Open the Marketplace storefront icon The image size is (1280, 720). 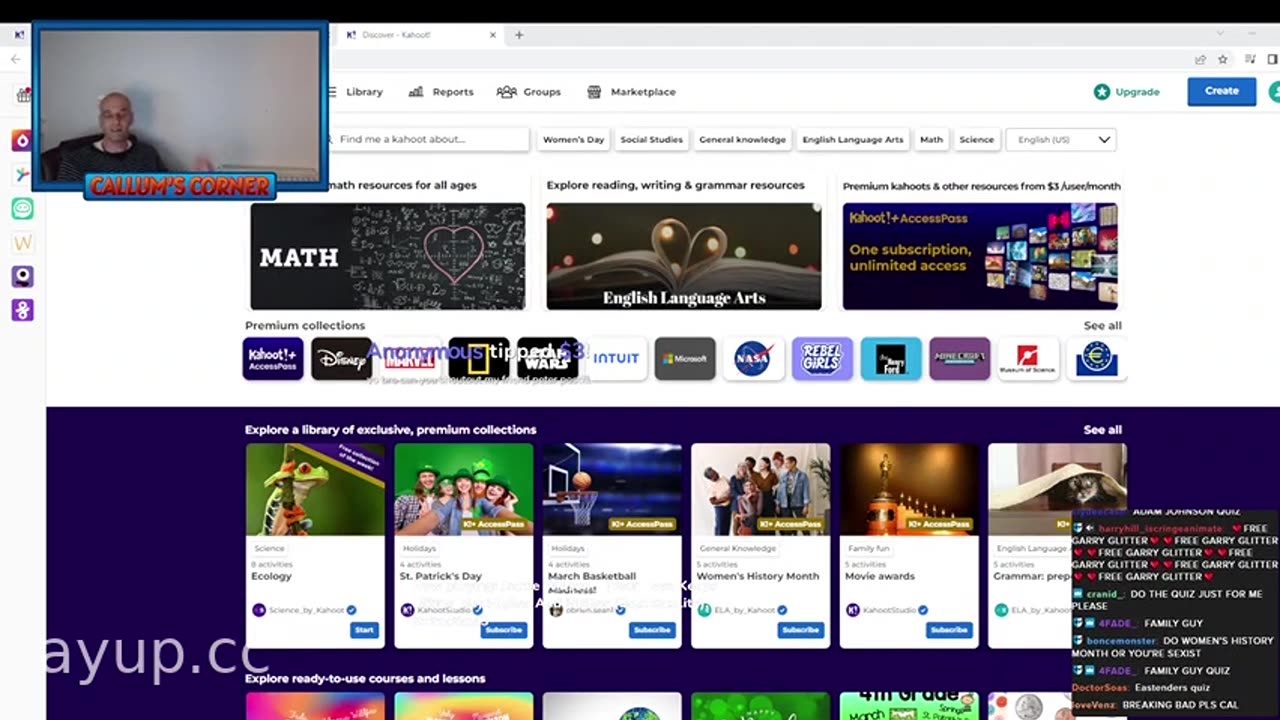tap(594, 92)
